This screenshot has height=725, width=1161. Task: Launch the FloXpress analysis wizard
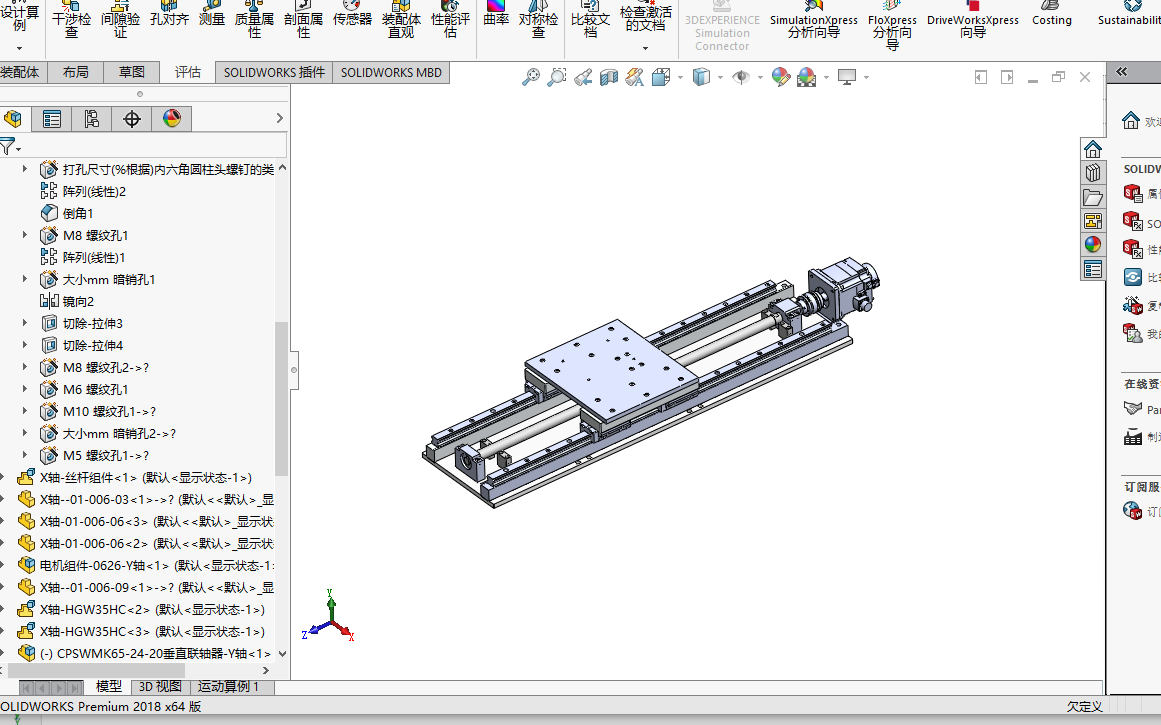click(x=892, y=25)
